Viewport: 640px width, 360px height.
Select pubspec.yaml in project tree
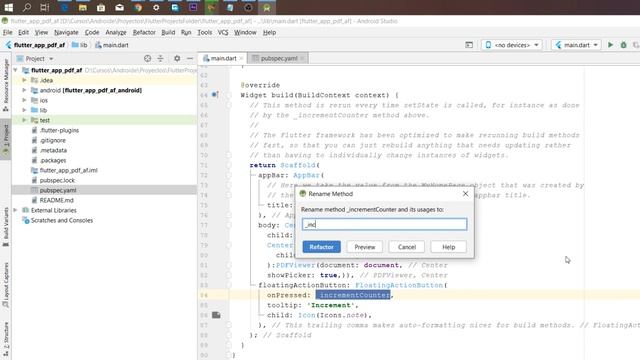[58, 190]
